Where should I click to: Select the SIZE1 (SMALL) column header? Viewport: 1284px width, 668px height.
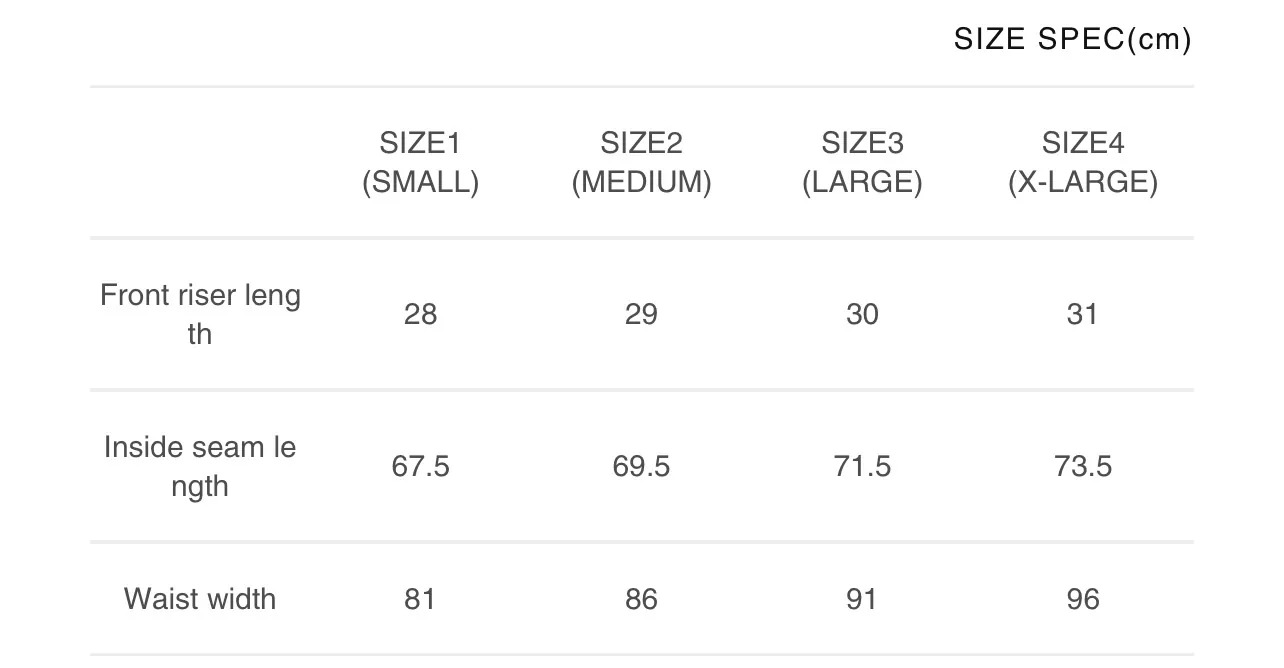tap(420, 163)
